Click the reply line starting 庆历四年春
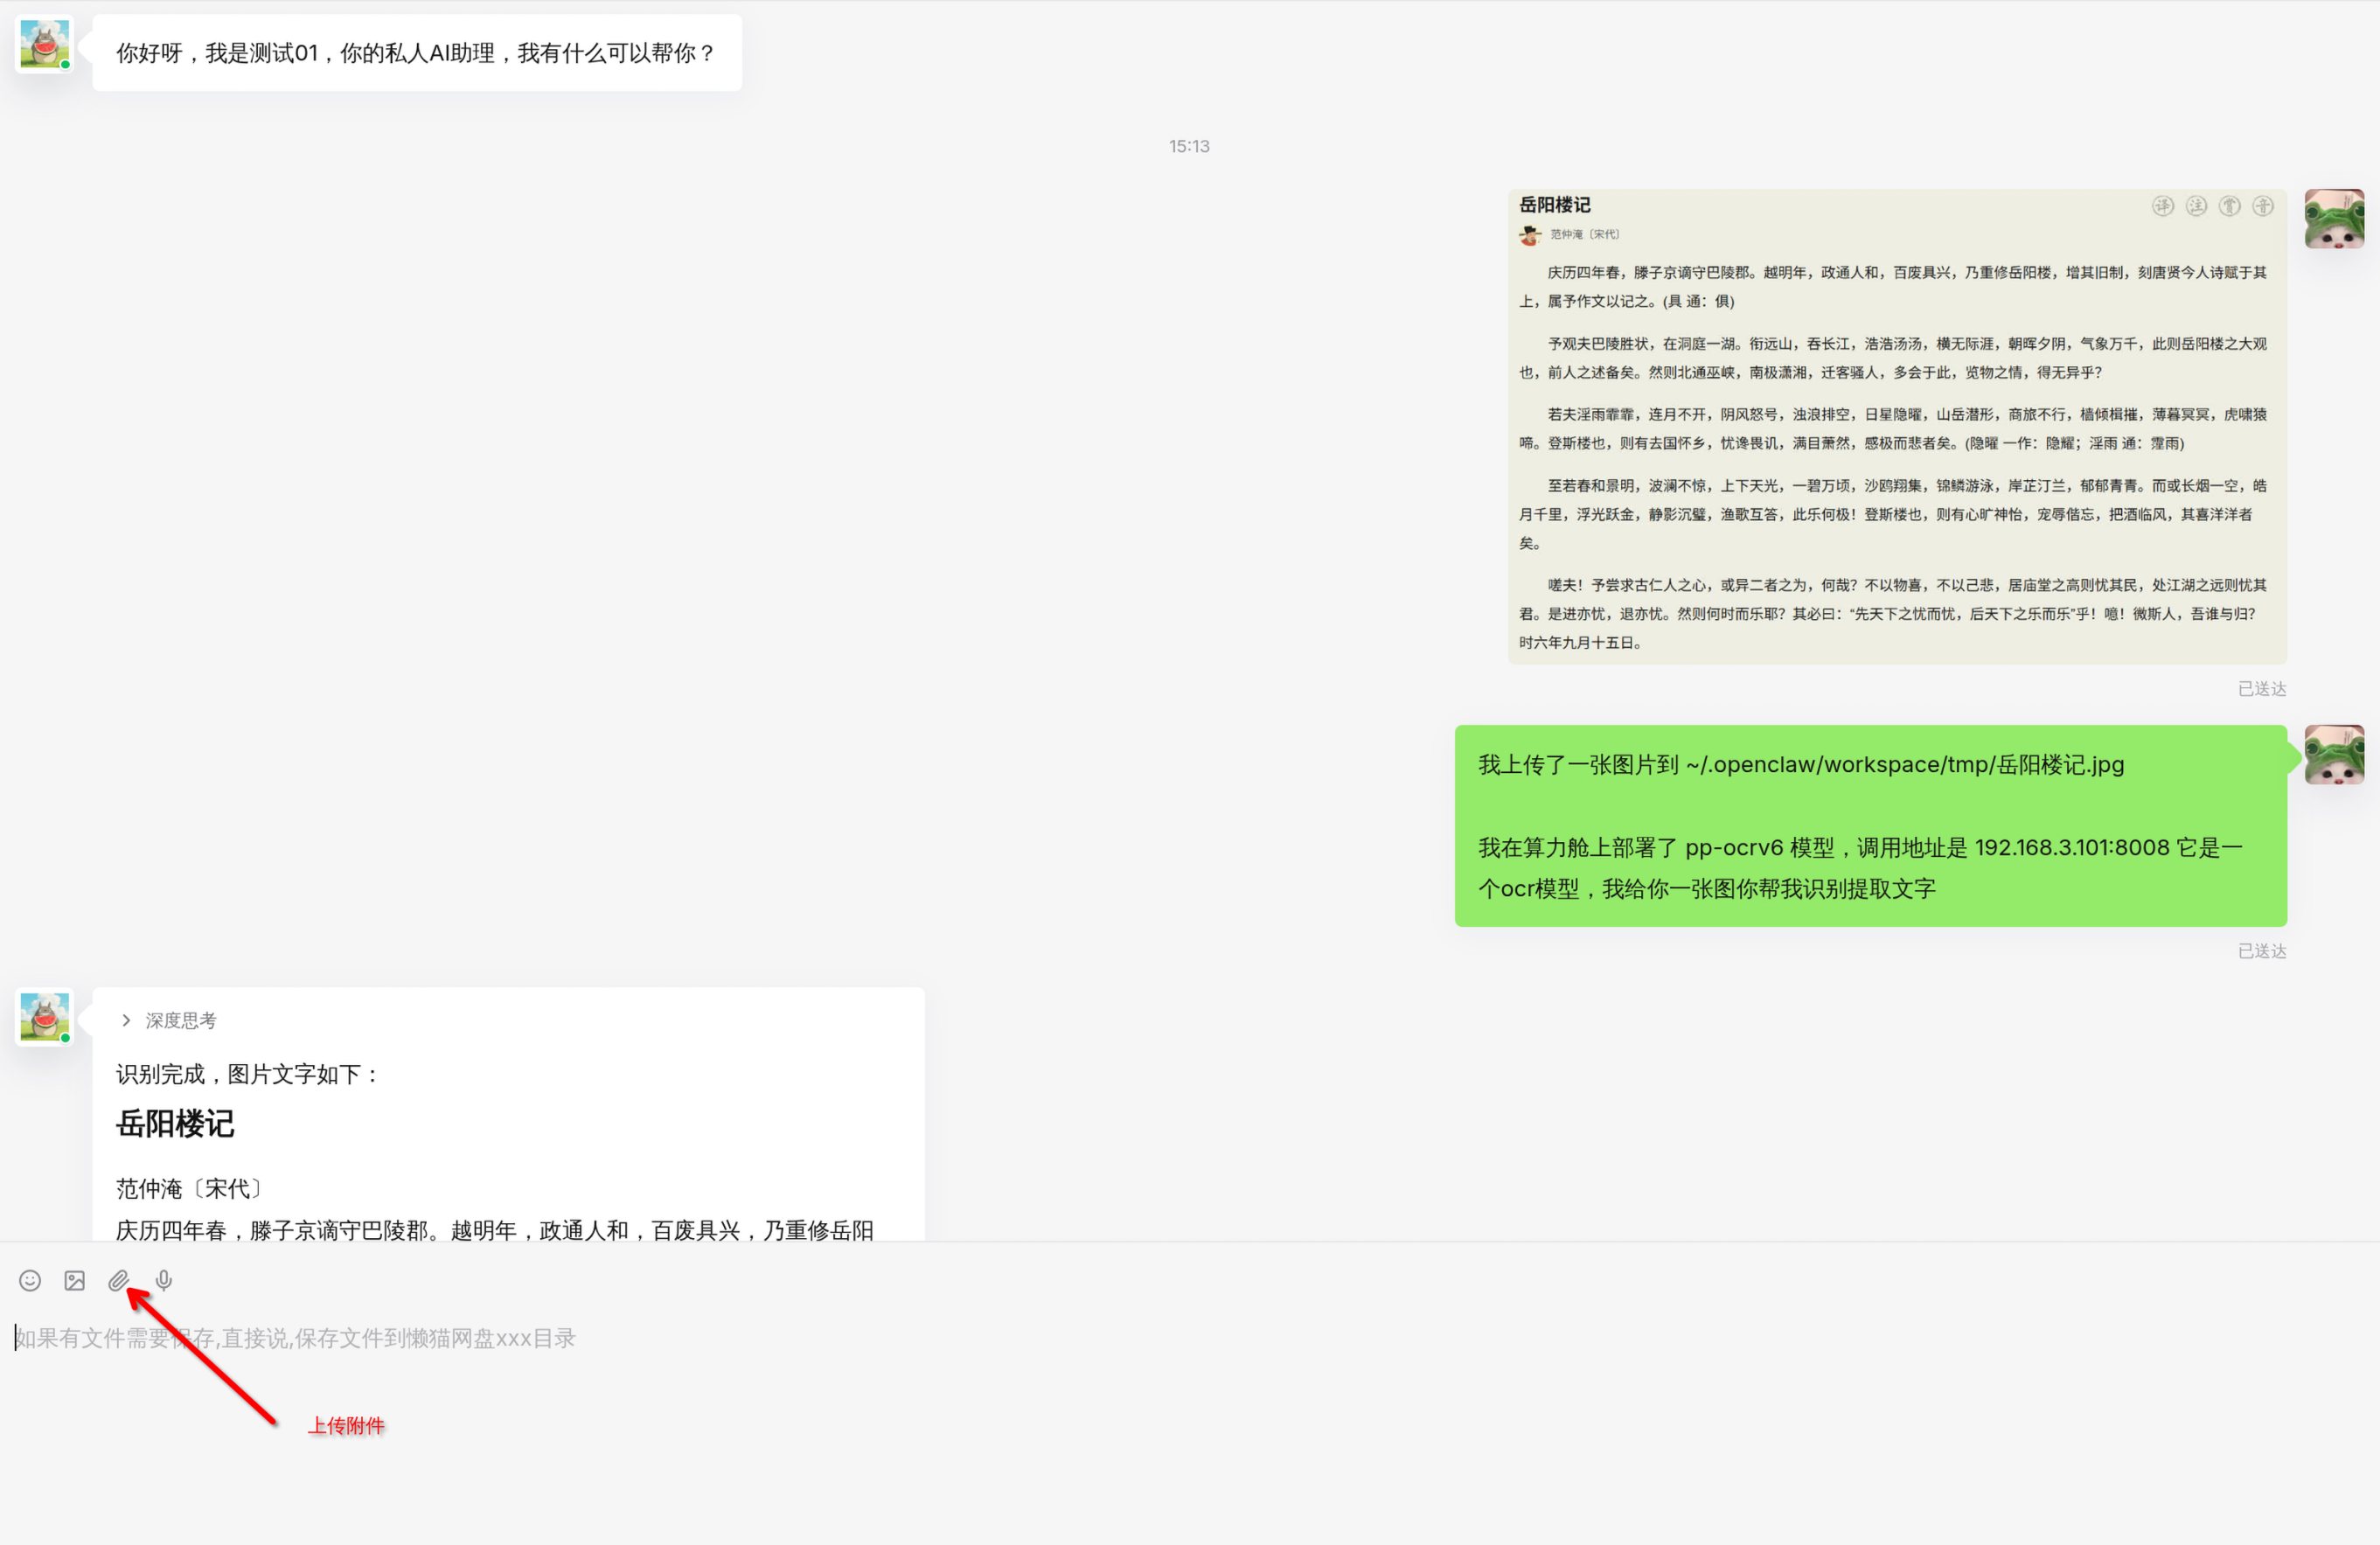Screen dimensions: 2380x1545 495,1229
